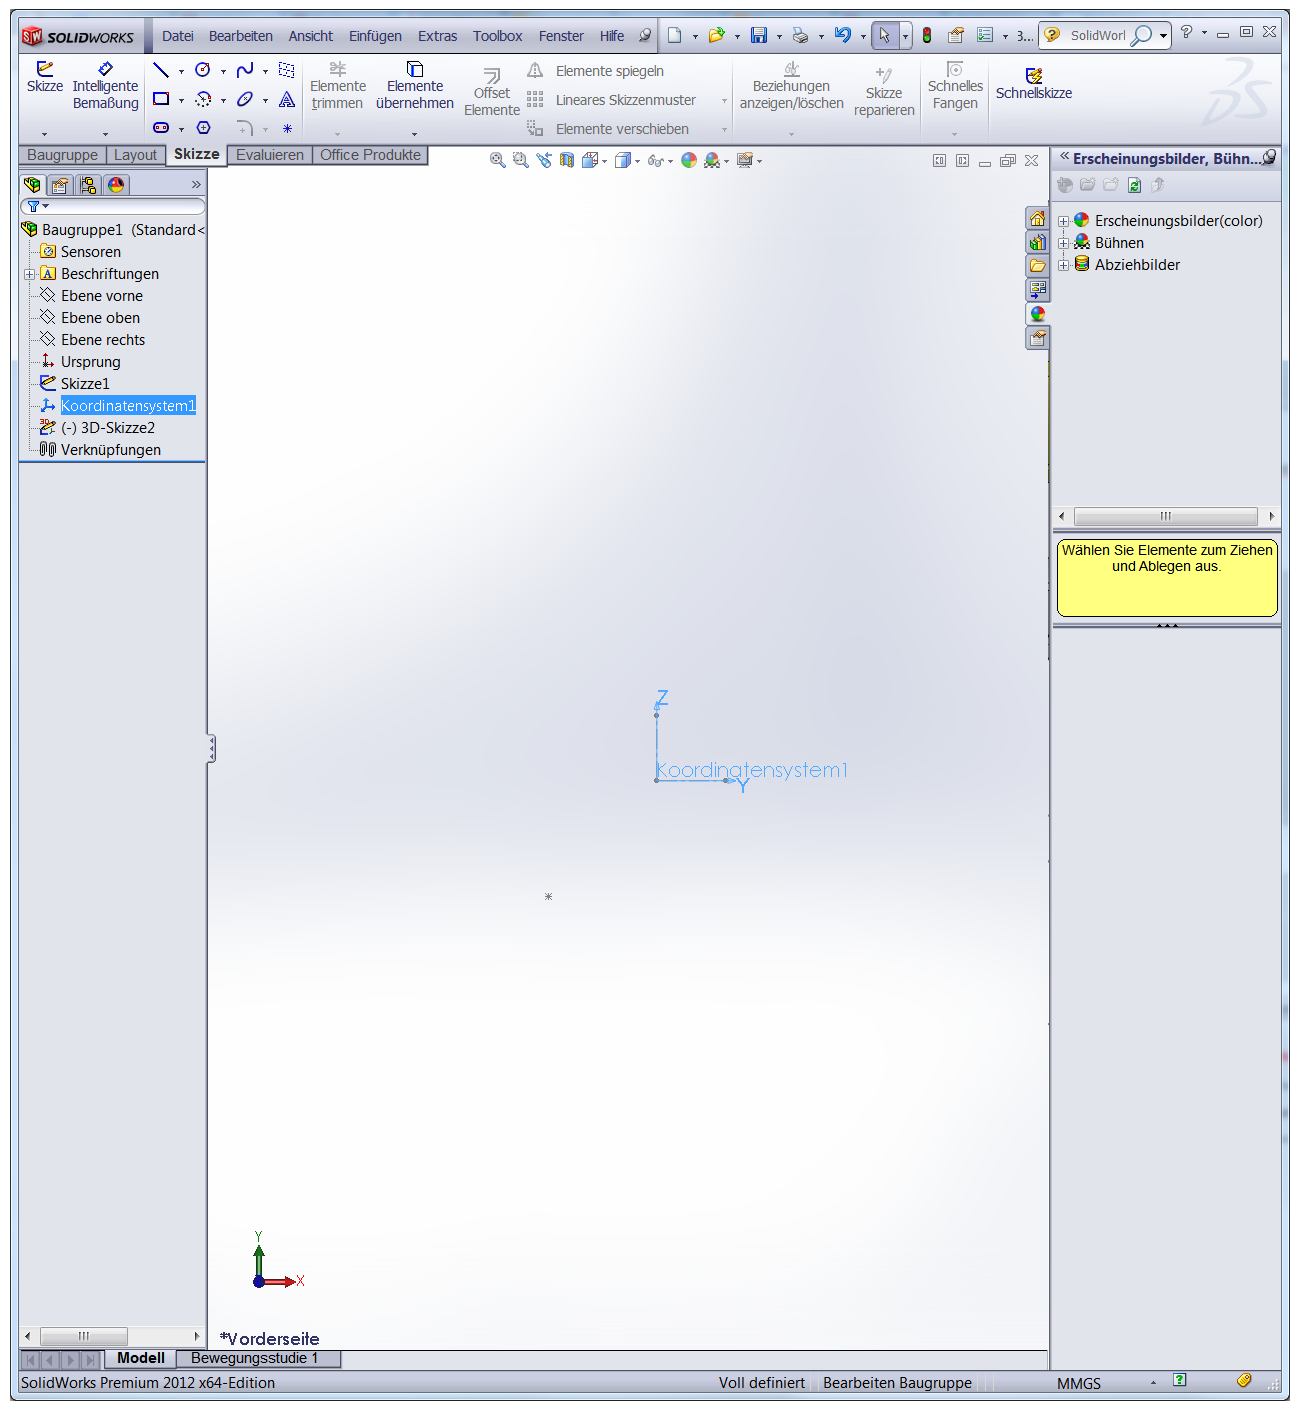Click the feature tree filter field
The width and height of the screenshot is (1303, 1425).
pos(113,206)
